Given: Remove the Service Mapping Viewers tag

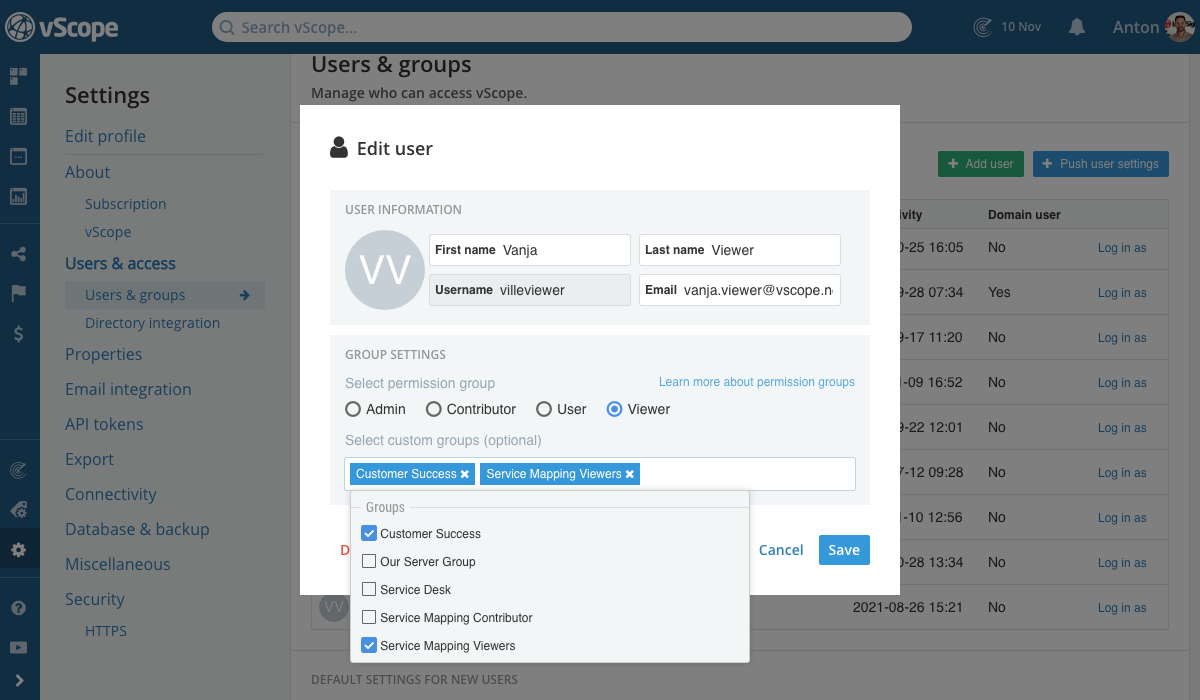Looking at the screenshot, I should pyautogui.click(x=630, y=474).
